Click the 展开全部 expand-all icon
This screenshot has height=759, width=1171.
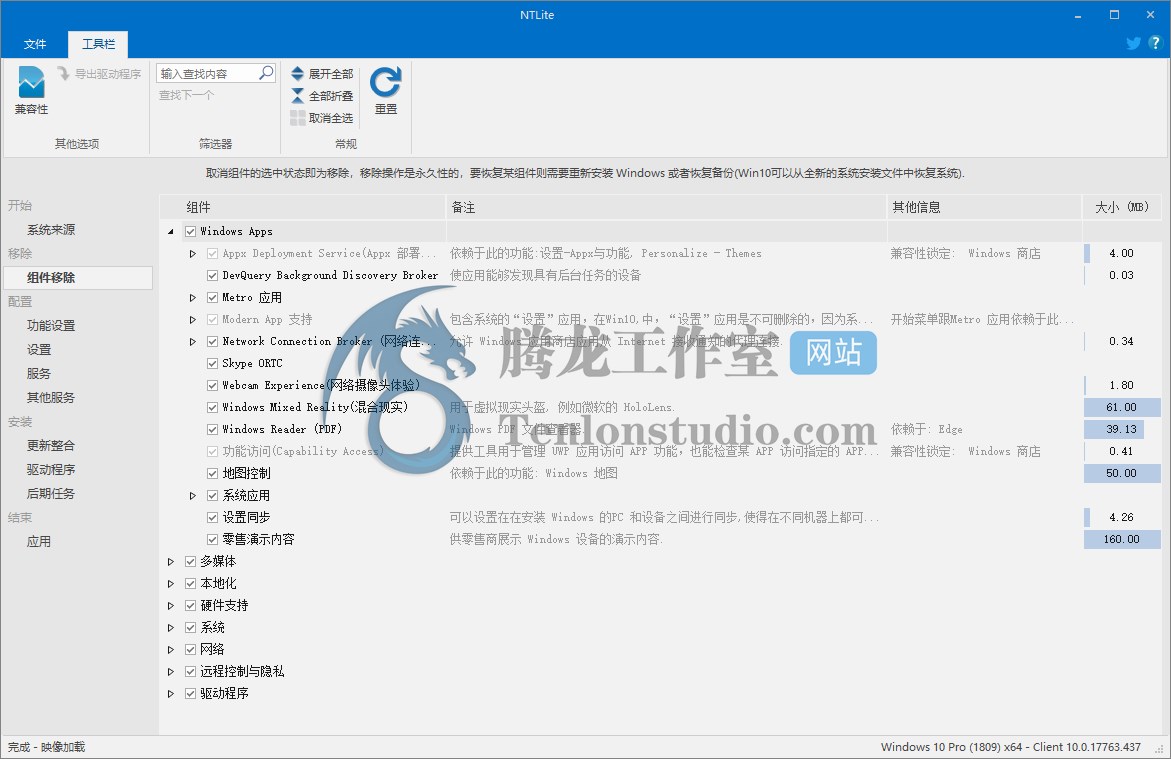coord(297,73)
